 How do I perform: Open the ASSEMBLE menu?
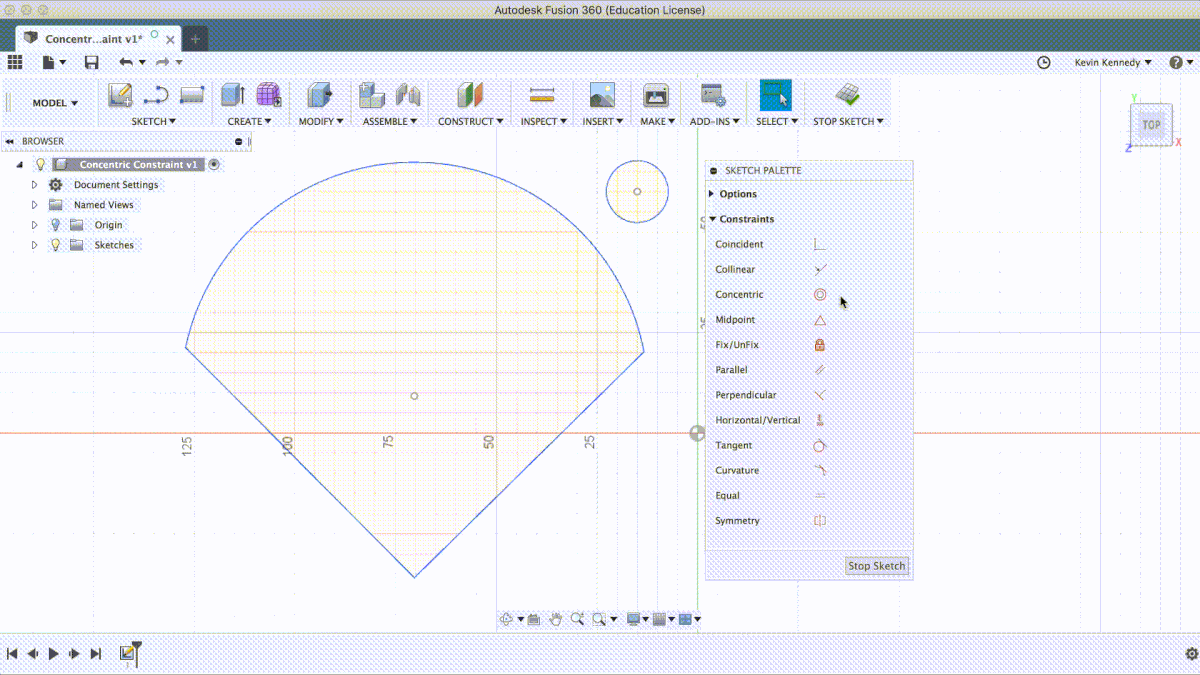391,121
